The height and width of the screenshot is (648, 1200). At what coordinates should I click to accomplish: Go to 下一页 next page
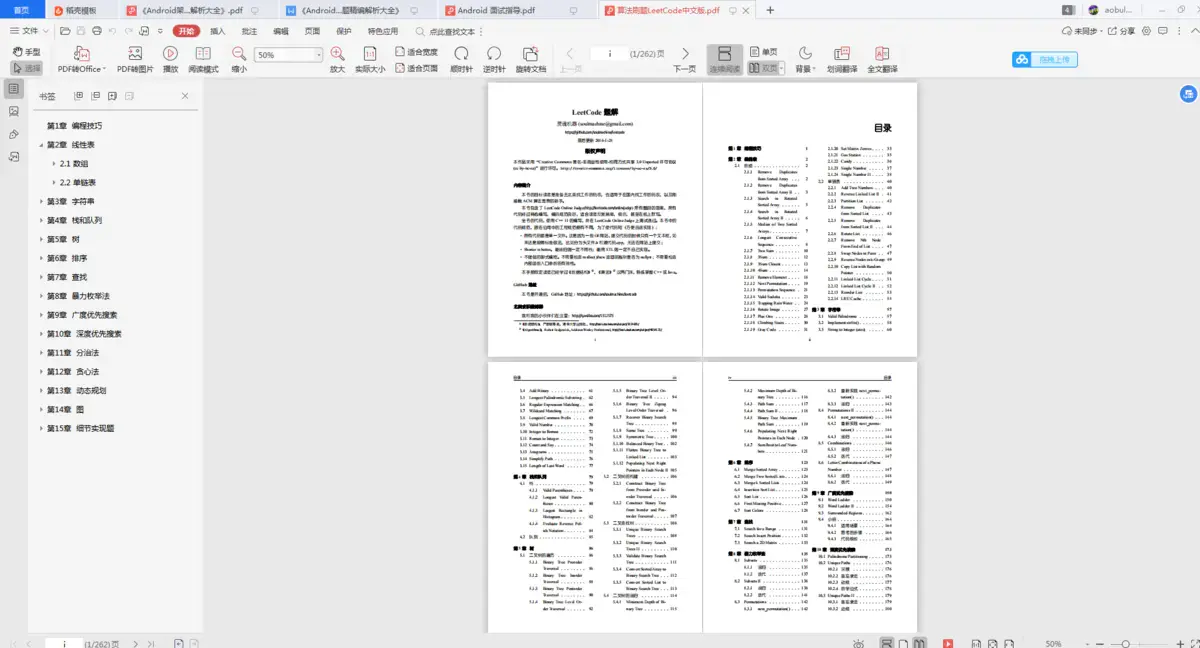[x=684, y=59]
